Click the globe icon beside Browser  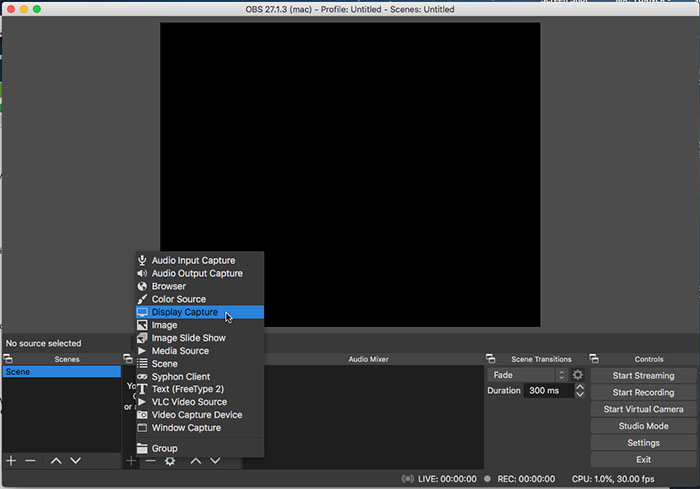pyautogui.click(x=142, y=286)
